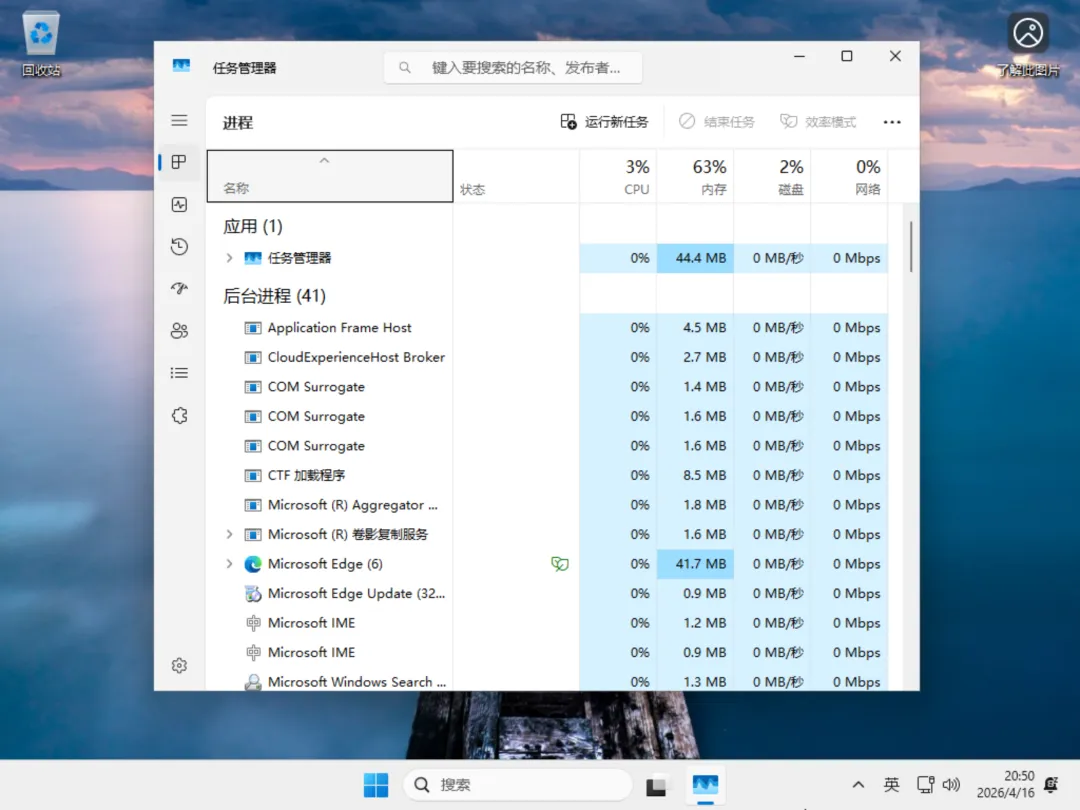Screen dimensions: 1080x810
Task: Expand the Microsoft Edge (6) process group
Action: coord(229,563)
